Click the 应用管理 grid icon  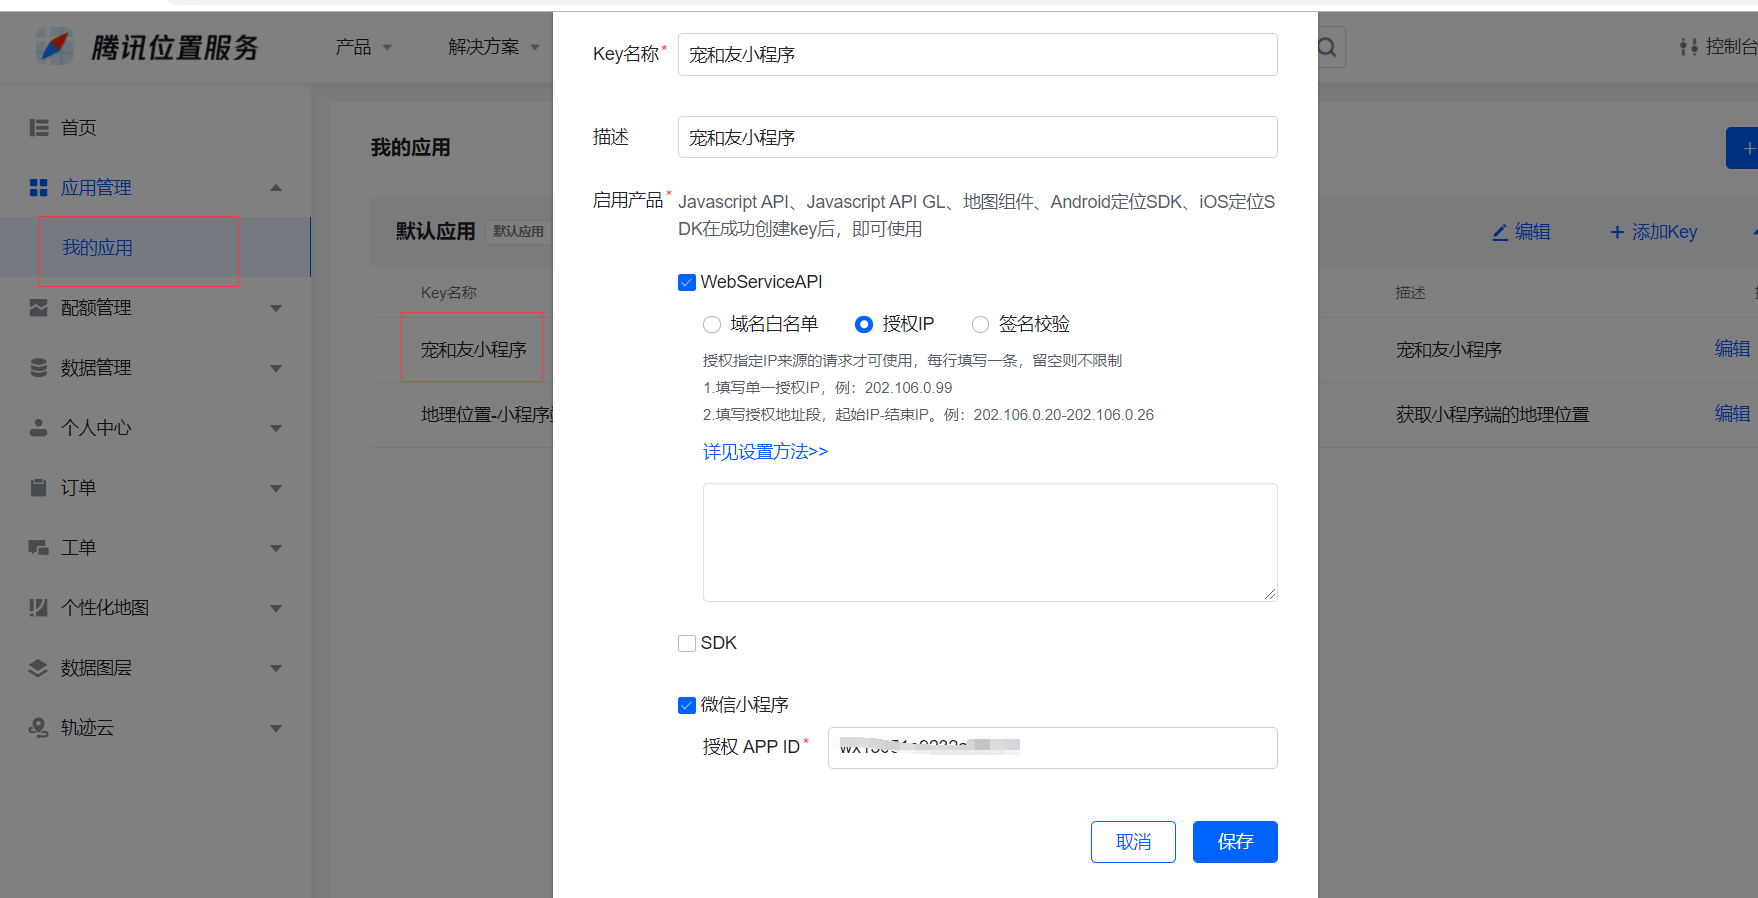pos(39,188)
